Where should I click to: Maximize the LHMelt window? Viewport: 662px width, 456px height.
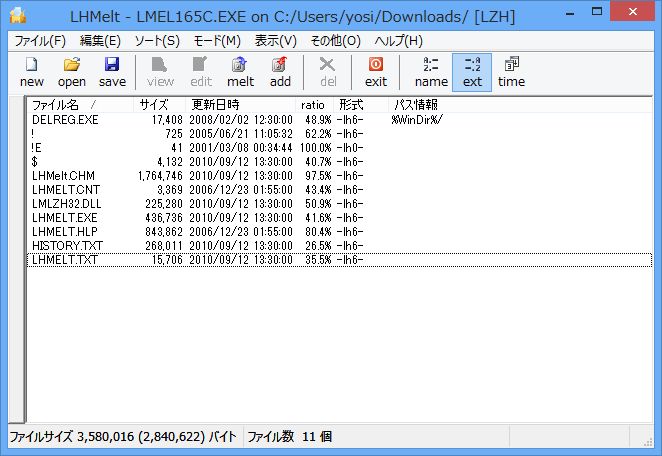(x=597, y=12)
